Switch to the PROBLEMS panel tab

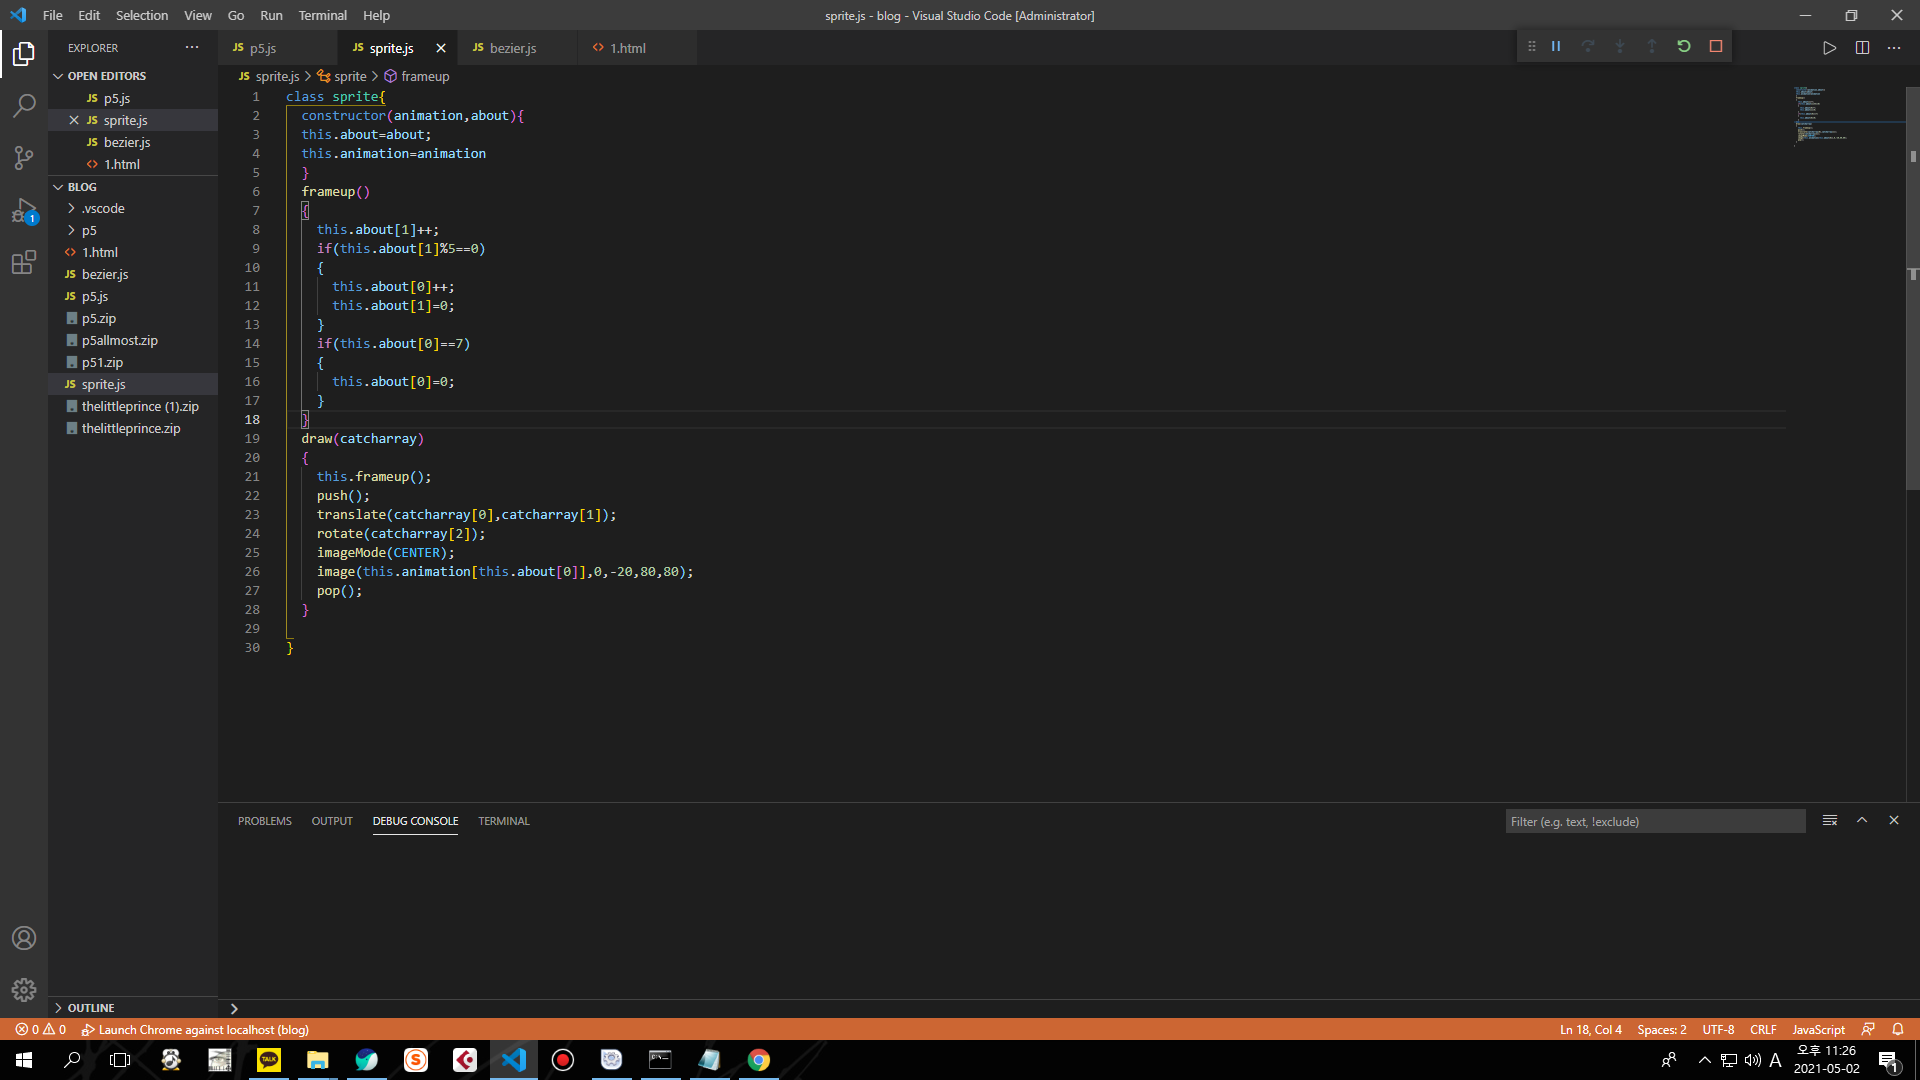[264, 821]
